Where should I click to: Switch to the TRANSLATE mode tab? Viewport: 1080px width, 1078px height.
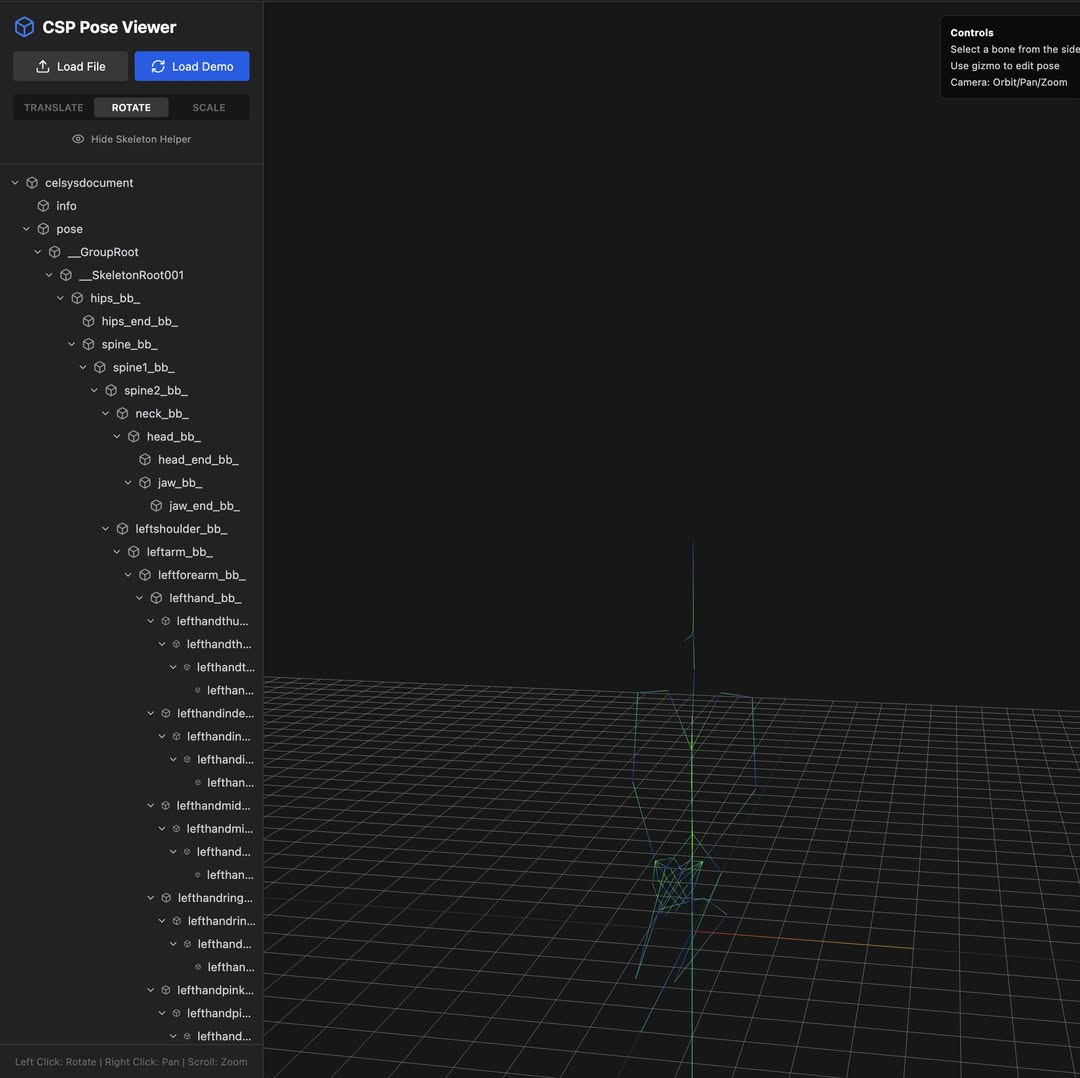coord(53,107)
